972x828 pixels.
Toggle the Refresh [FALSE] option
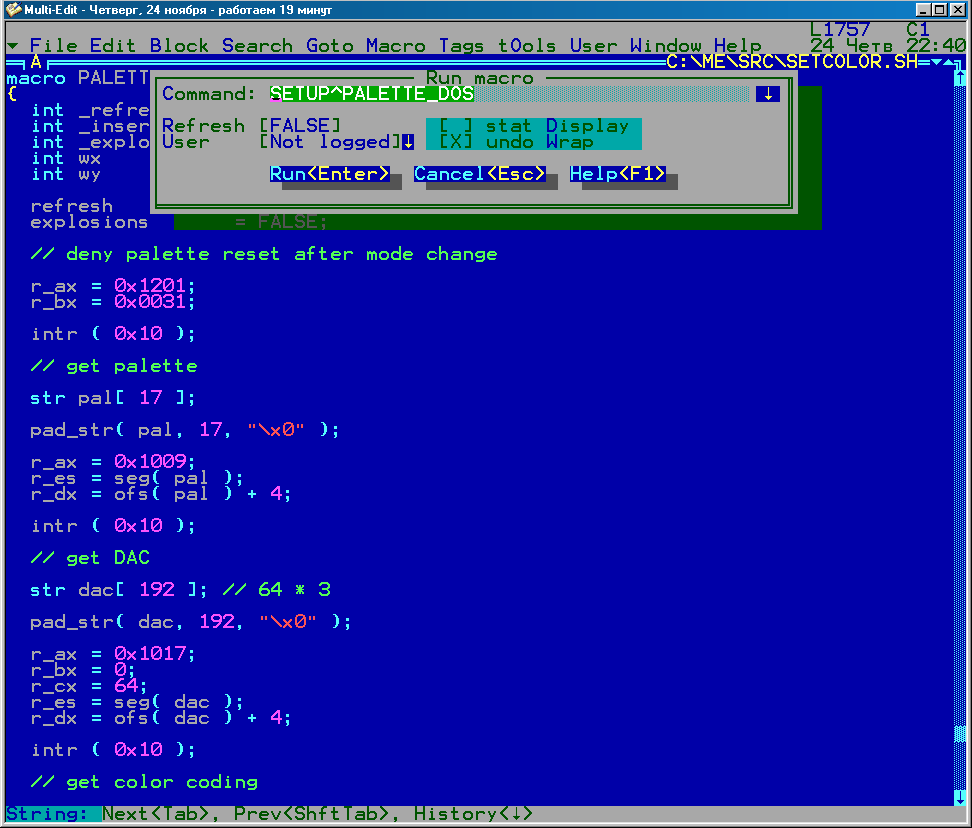tap(300, 126)
